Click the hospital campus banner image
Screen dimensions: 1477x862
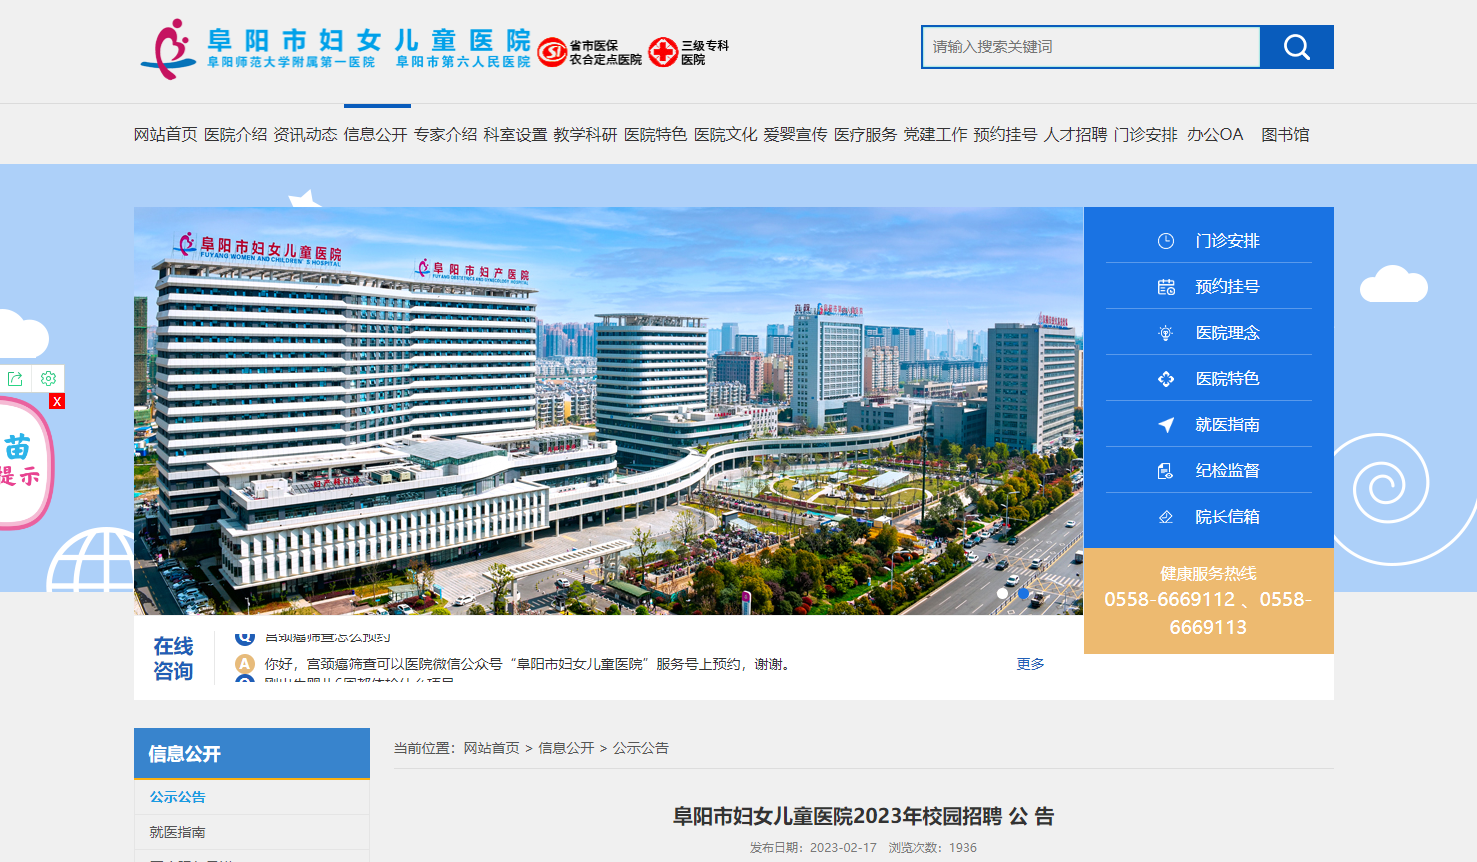click(608, 411)
